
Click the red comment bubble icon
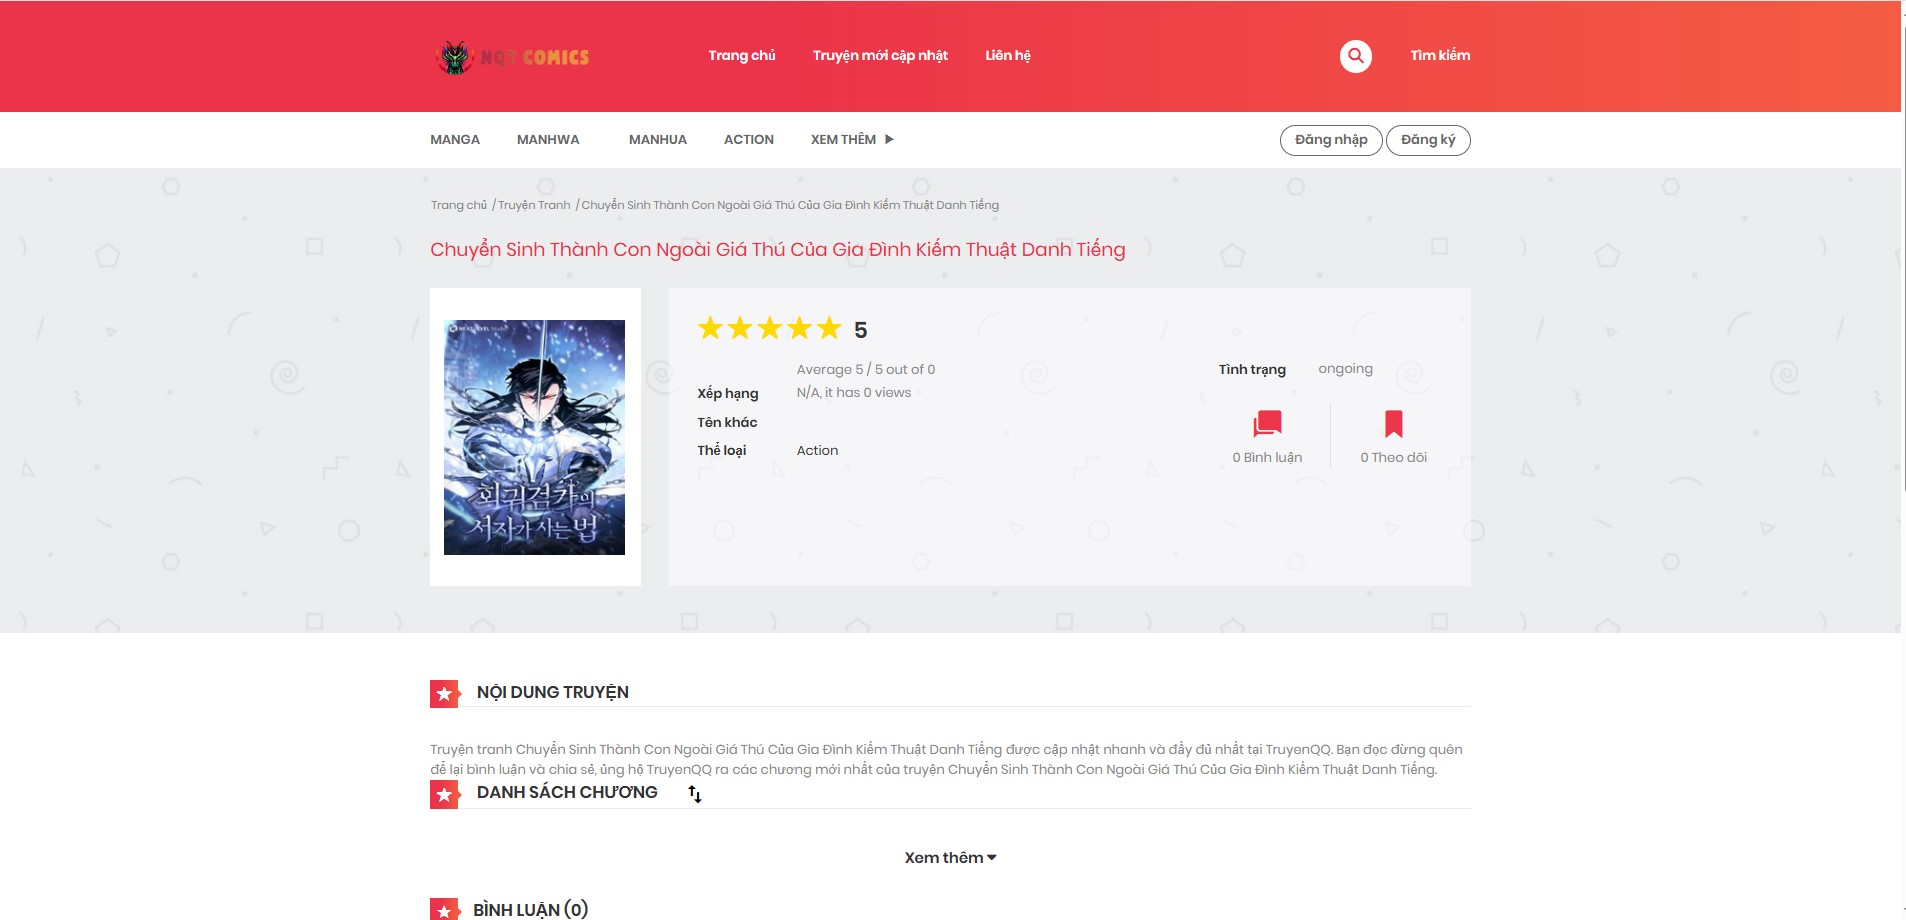tap(1267, 424)
